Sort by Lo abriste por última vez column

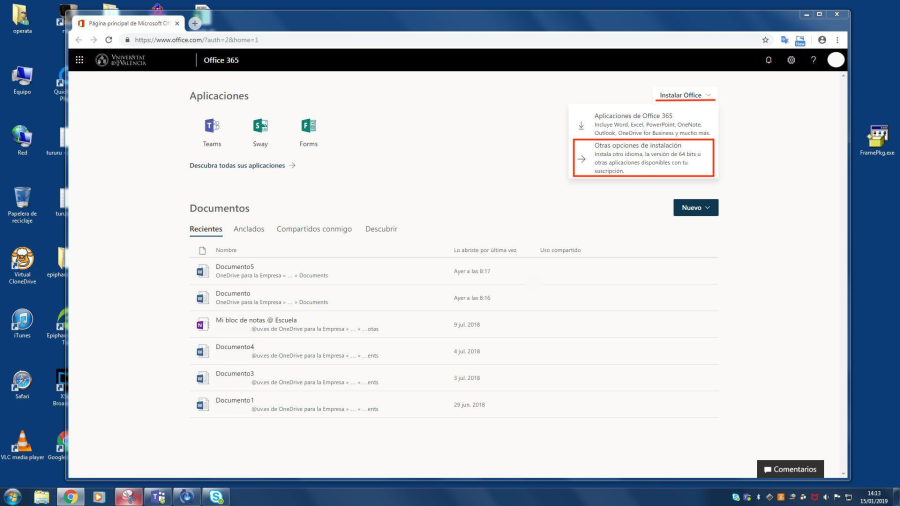coord(485,250)
